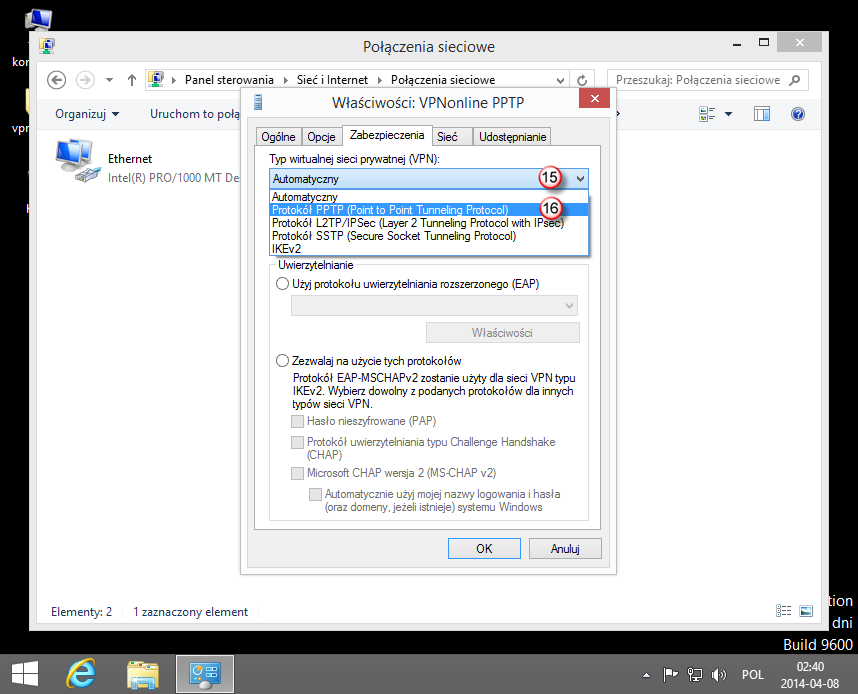
Task: Open recent locations dropdown arrow
Action: (109, 80)
